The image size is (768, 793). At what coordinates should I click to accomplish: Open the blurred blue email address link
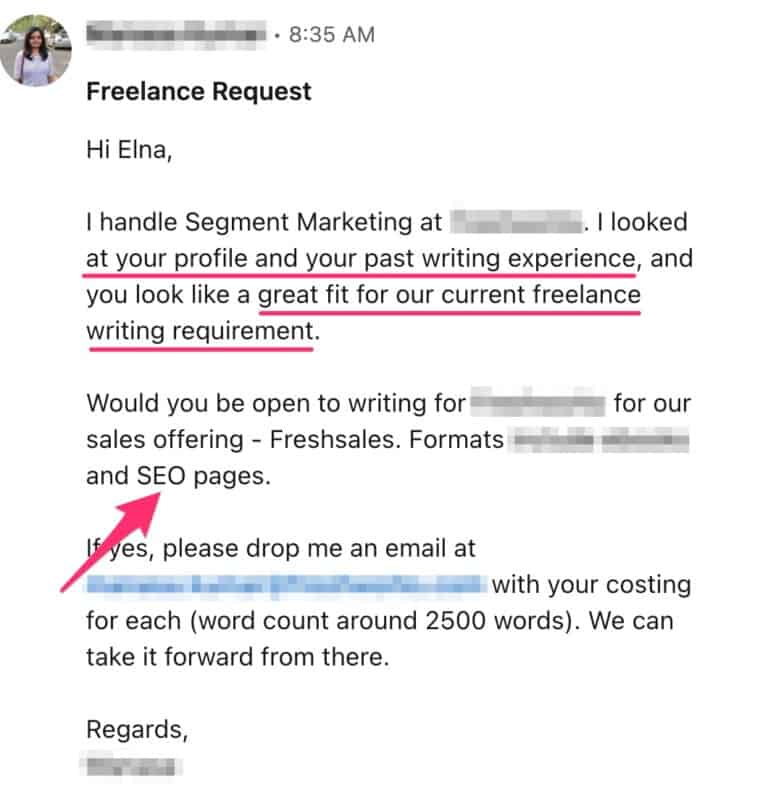[x=285, y=585]
